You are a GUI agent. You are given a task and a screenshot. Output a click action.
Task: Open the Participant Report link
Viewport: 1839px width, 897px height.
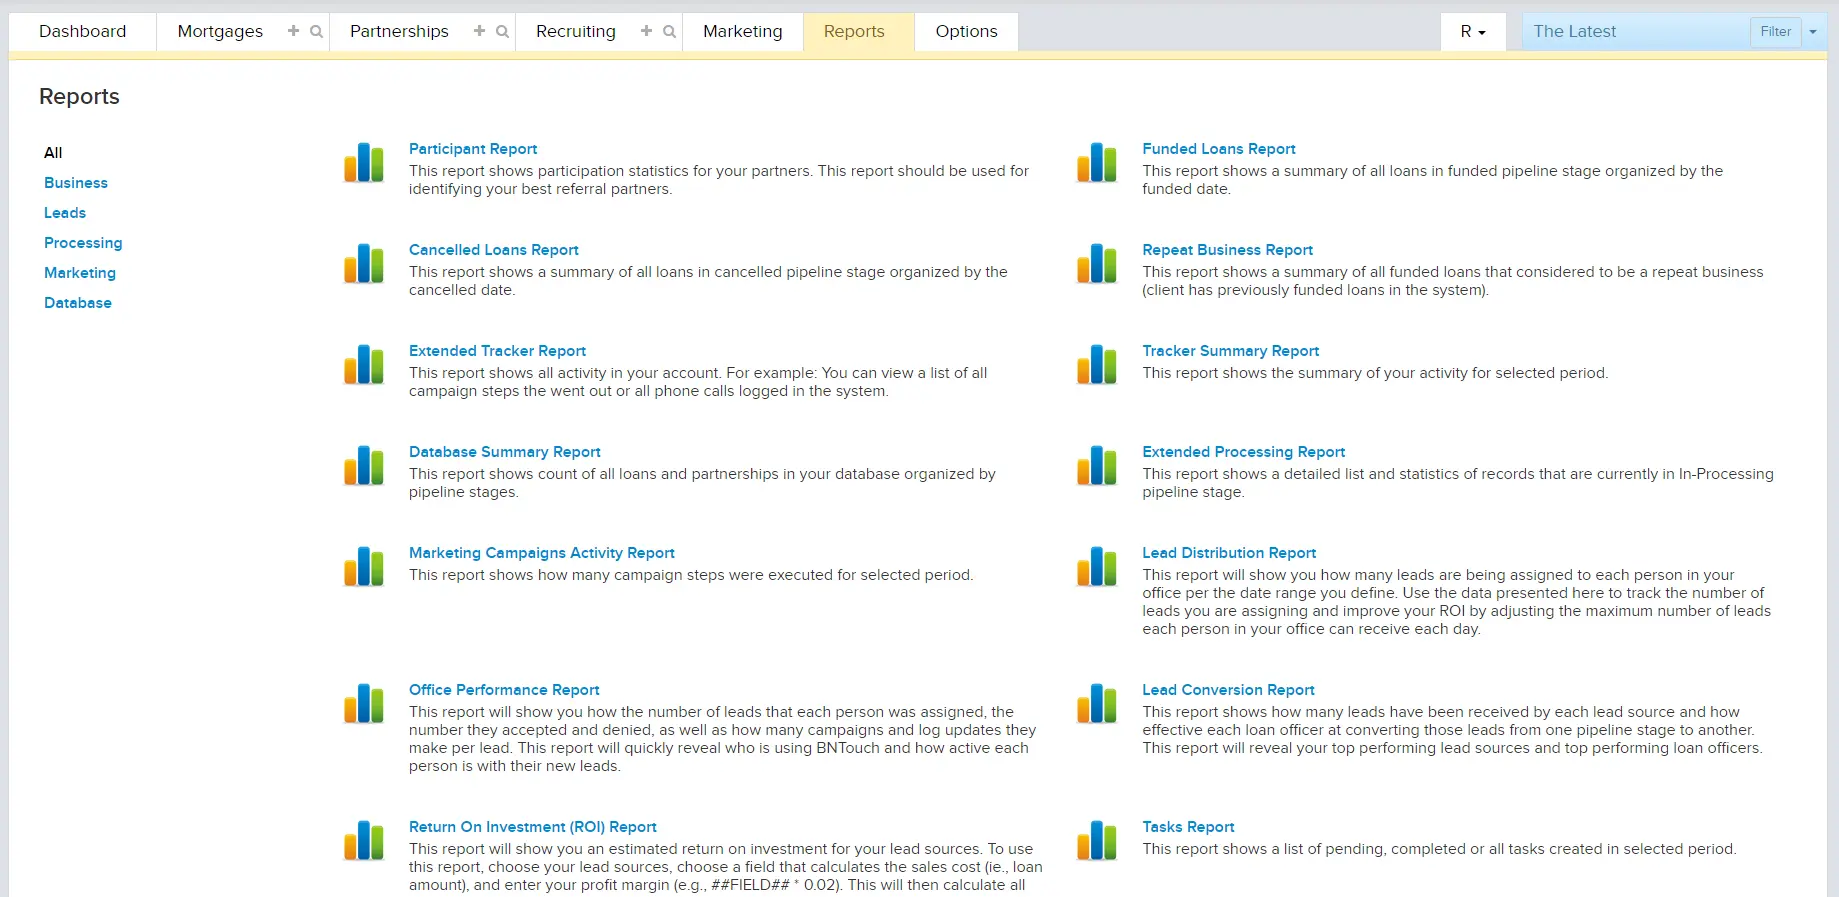pos(473,149)
